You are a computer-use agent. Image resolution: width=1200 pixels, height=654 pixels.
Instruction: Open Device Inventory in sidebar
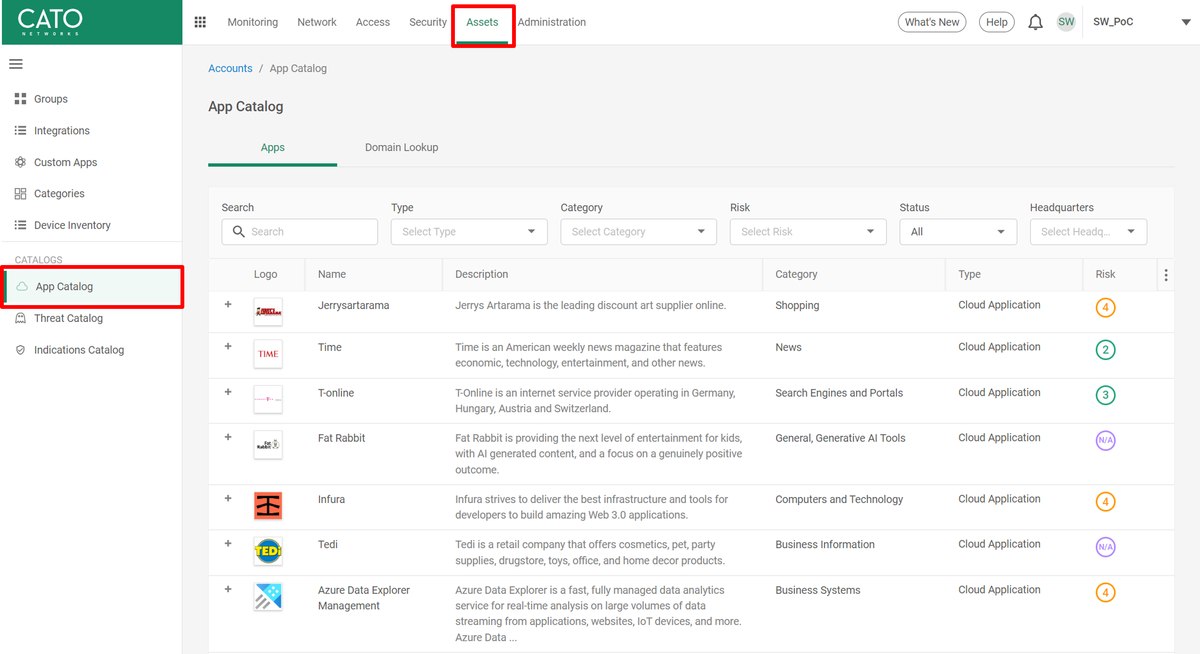click(72, 225)
